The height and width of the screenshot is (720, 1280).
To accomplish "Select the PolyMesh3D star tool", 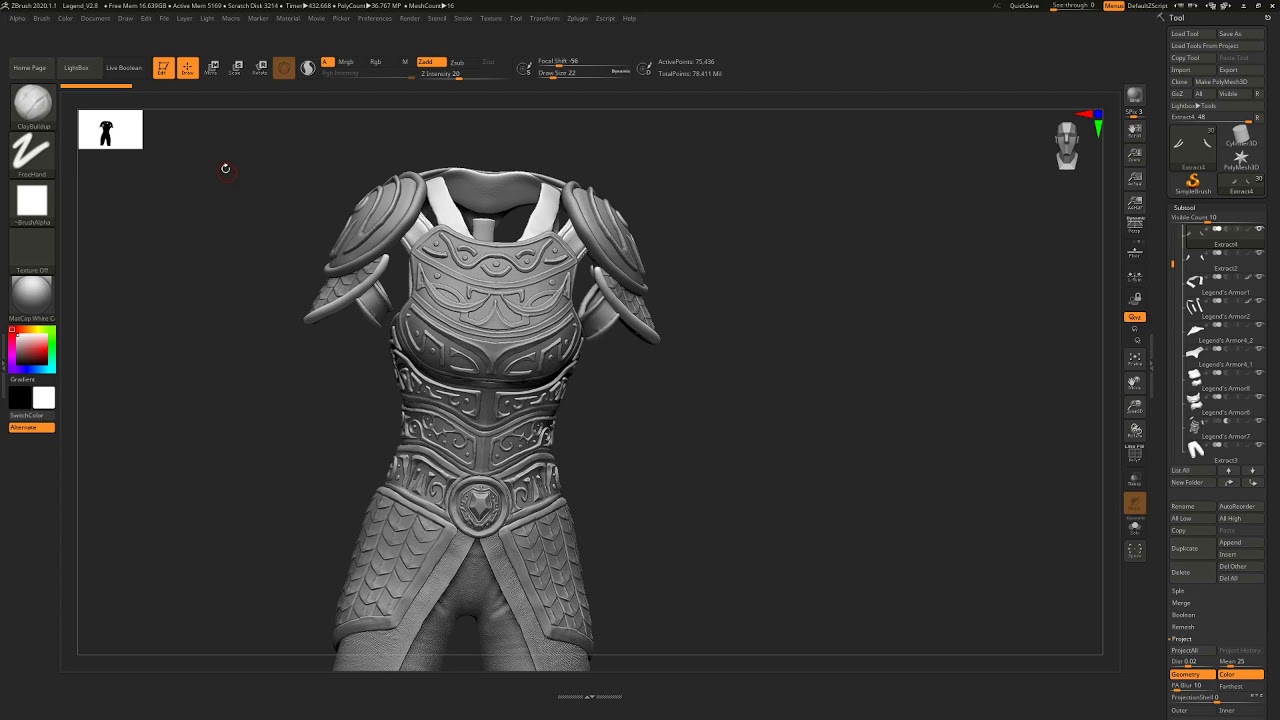I will pos(1241,160).
